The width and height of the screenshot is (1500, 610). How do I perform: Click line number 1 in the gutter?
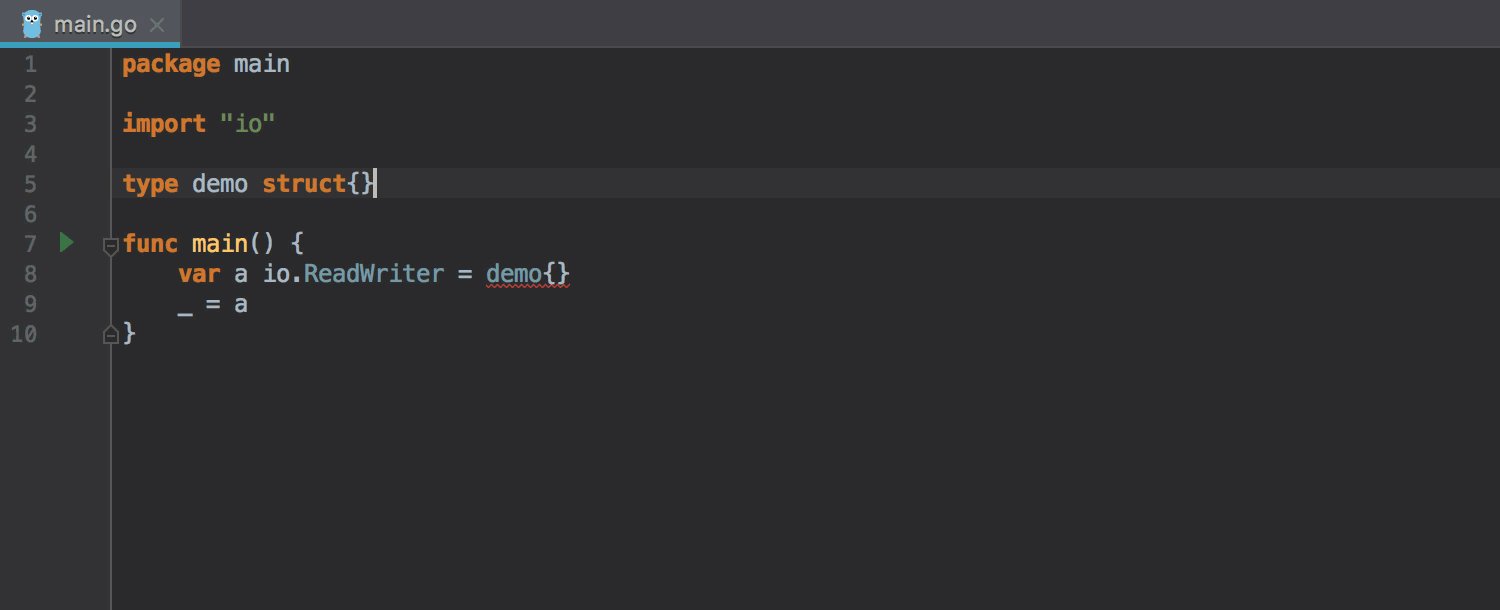pos(29,64)
